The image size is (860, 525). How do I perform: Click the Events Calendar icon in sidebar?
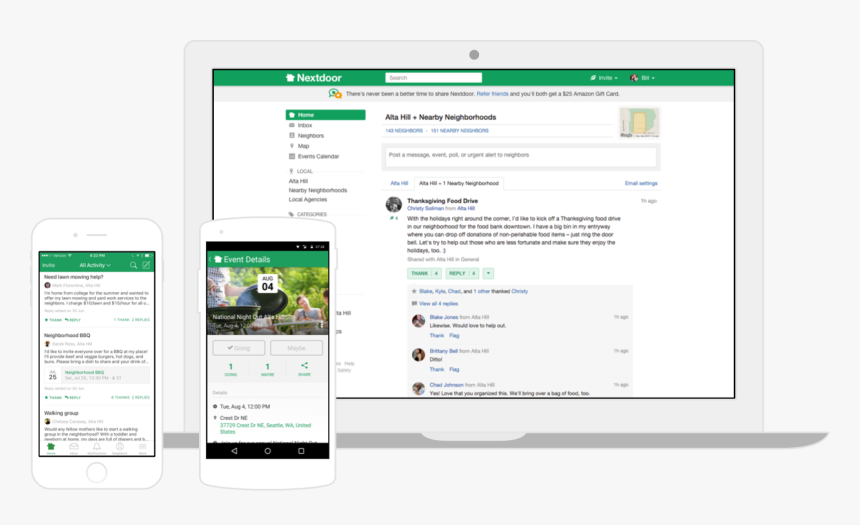tap(292, 156)
